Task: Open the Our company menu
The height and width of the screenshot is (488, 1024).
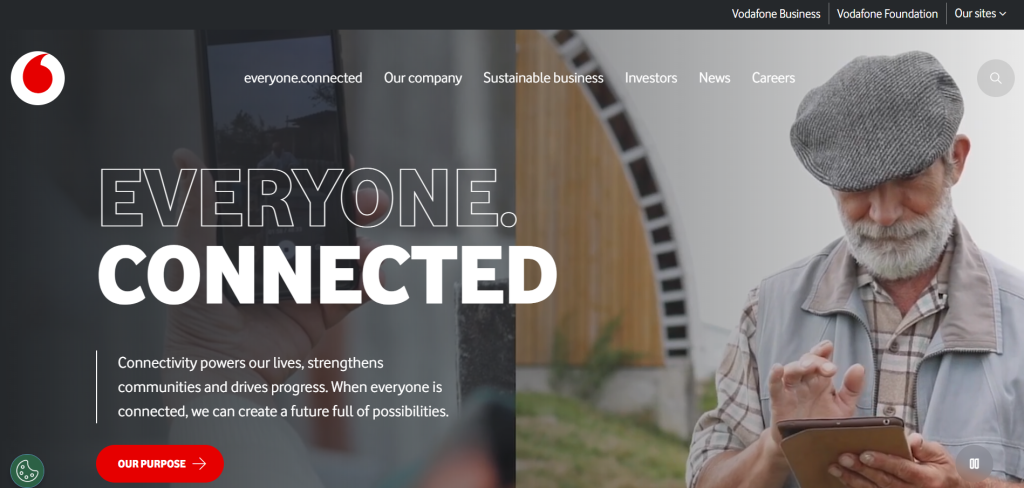Action: (423, 78)
